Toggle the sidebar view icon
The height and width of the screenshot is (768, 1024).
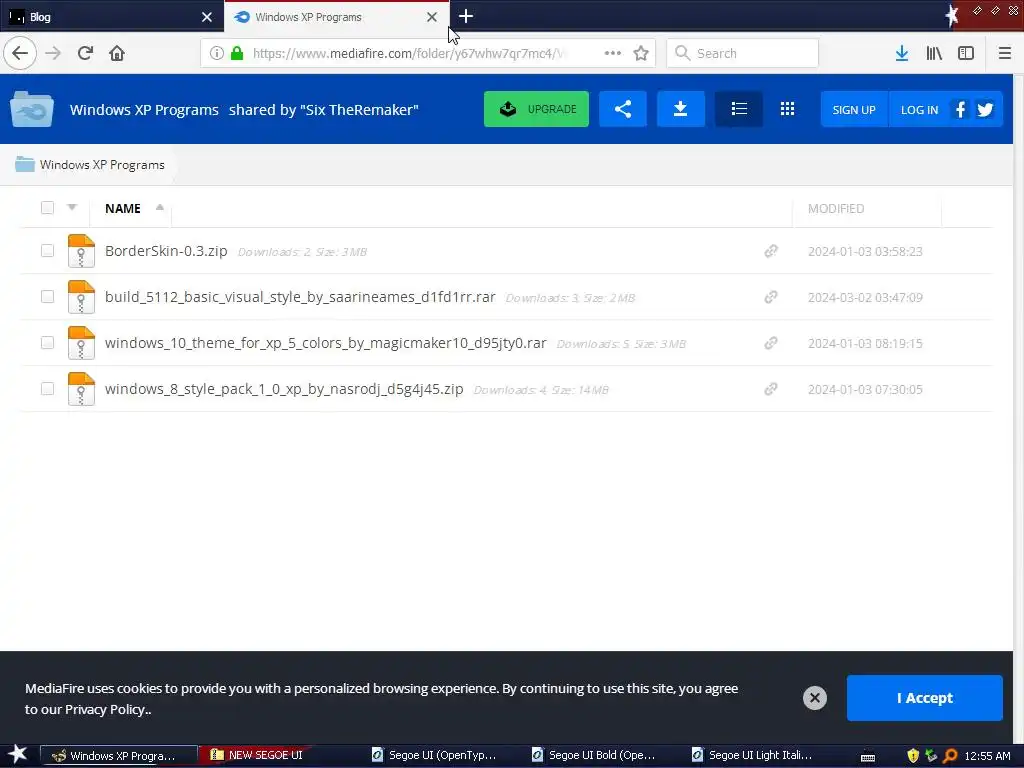(x=966, y=53)
